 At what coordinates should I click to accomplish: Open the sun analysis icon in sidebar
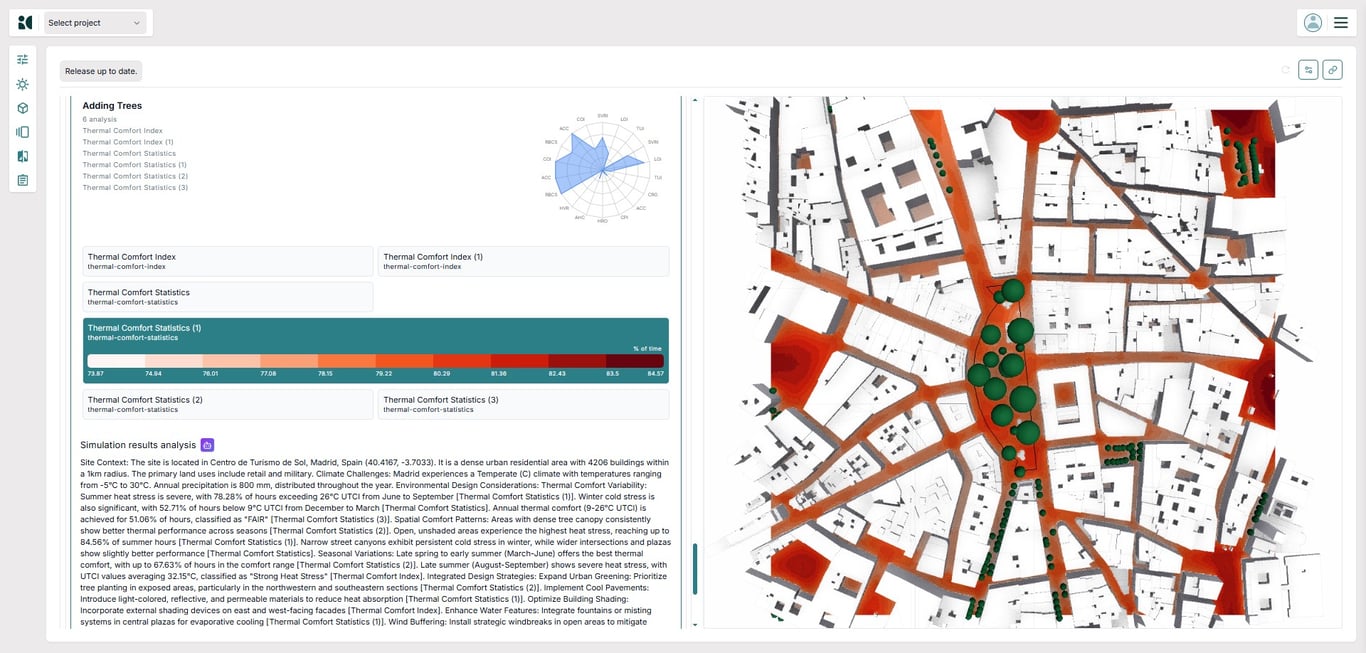(x=23, y=84)
